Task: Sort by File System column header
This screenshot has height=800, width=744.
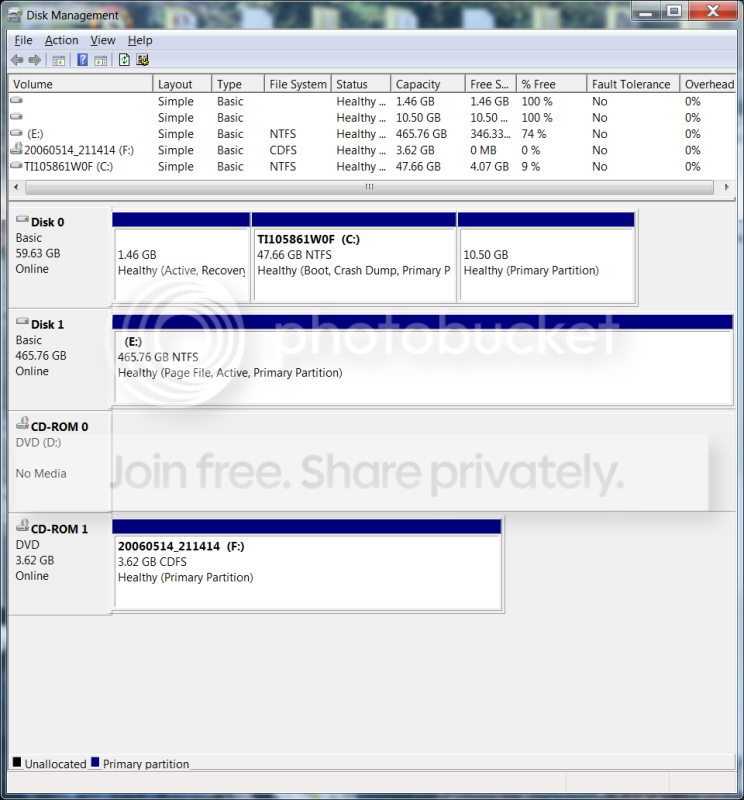Action: pos(297,84)
